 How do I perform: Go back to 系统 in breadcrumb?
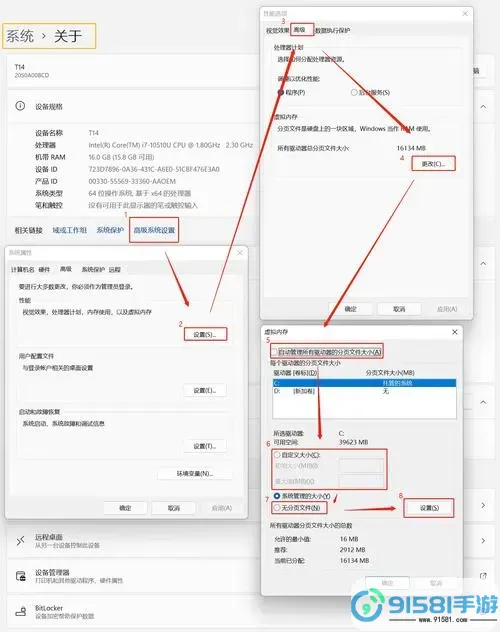pos(20,36)
